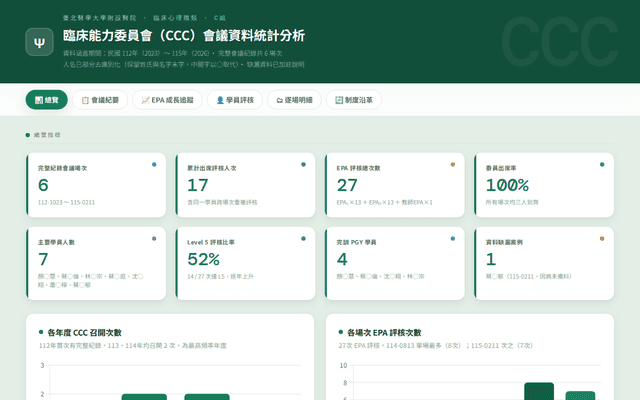The height and width of the screenshot is (400, 640).
Task: Click the date range text 112-1023～115-0211
Action: [x=66, y=202]
